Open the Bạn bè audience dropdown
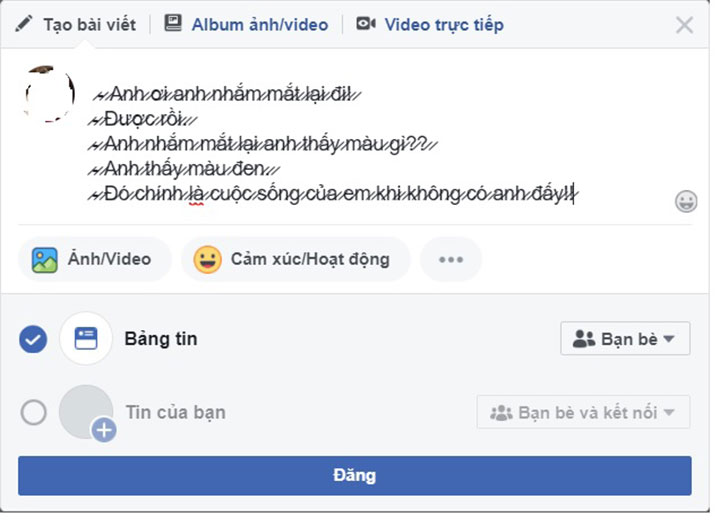The height and width of the screenshot is (525, 720). pos(625,339)
